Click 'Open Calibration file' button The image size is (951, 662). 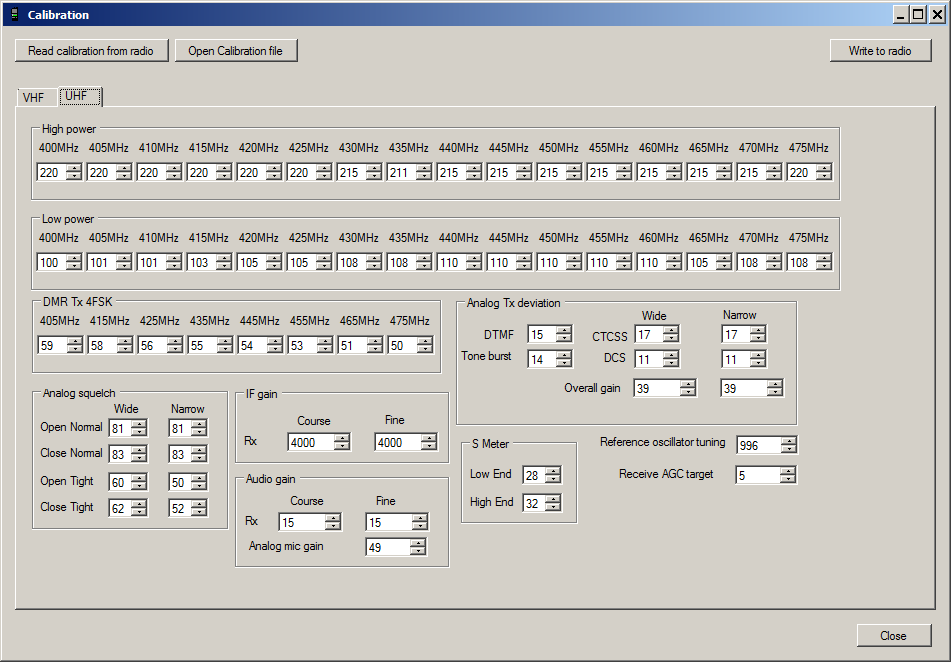236,51
